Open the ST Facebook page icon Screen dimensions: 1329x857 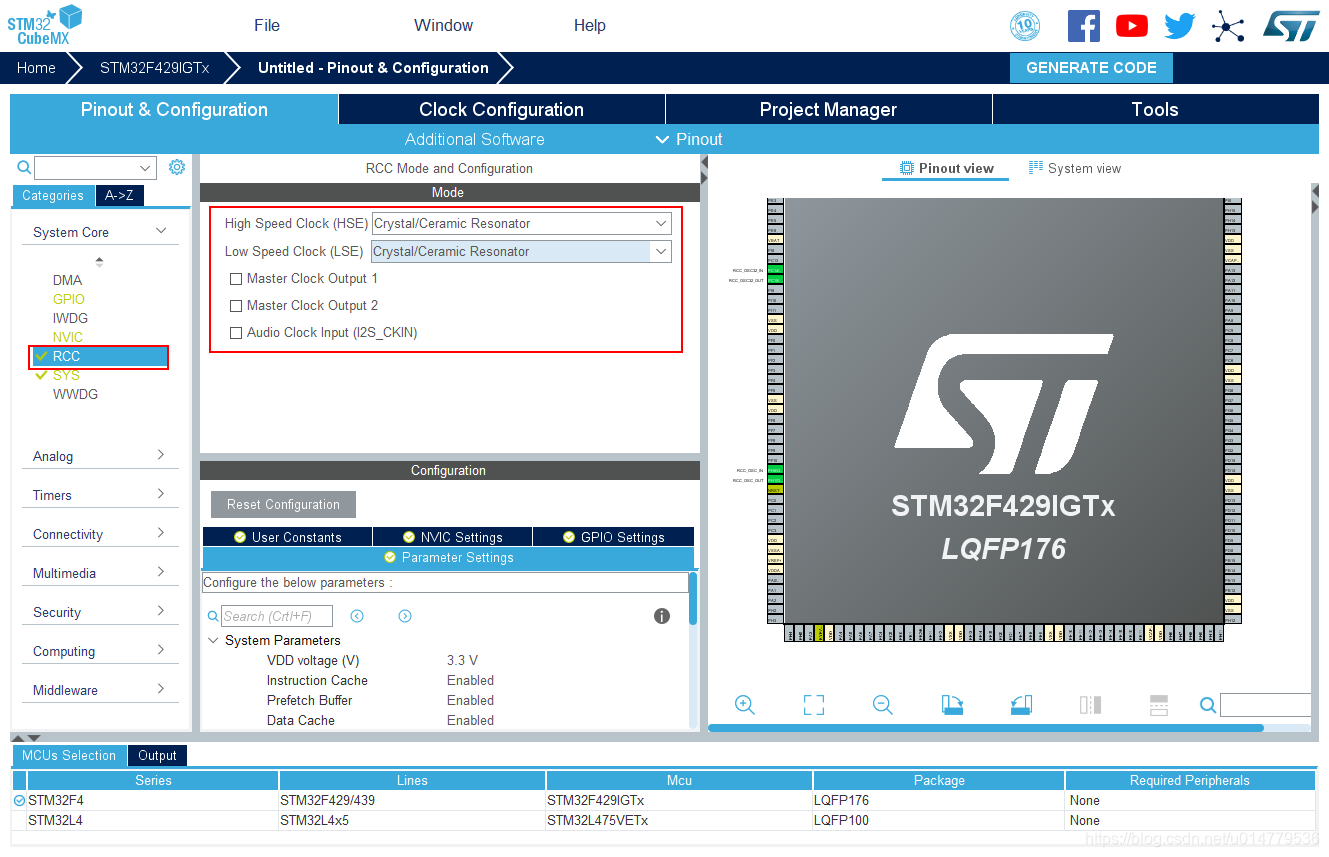click(x=1083, y=26)
